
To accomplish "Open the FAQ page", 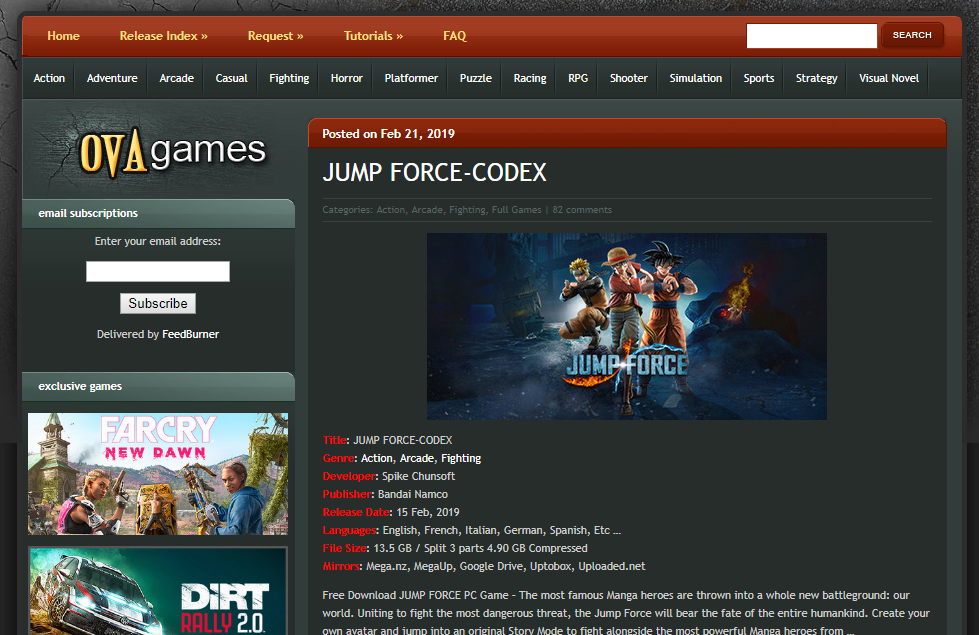I will tap(454, 35).
